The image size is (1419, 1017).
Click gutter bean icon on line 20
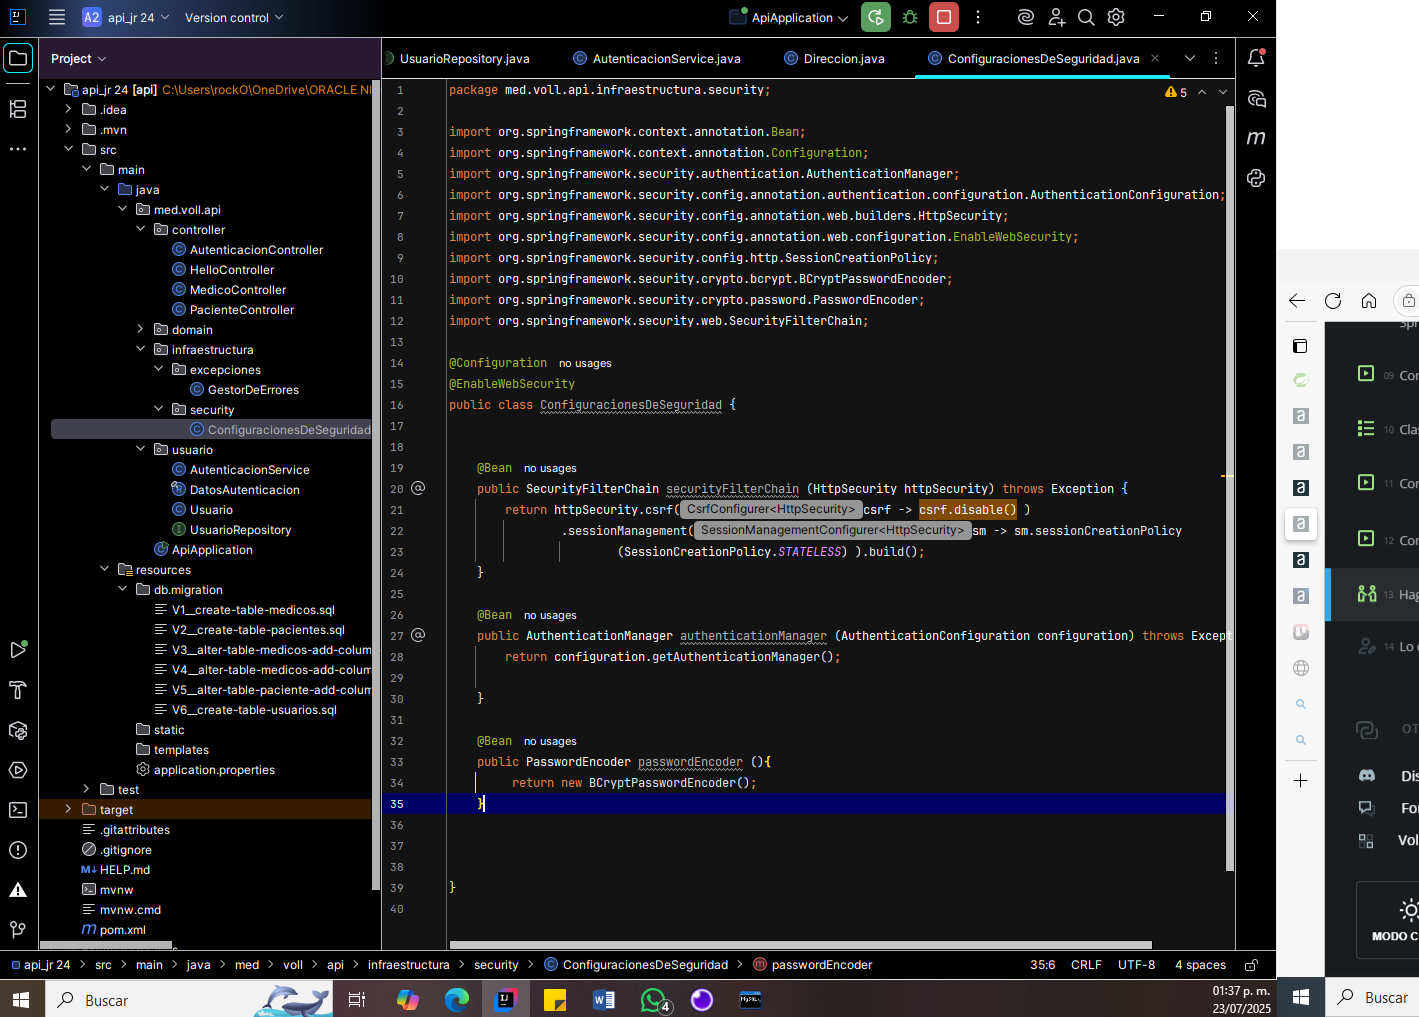click(418, 488)
